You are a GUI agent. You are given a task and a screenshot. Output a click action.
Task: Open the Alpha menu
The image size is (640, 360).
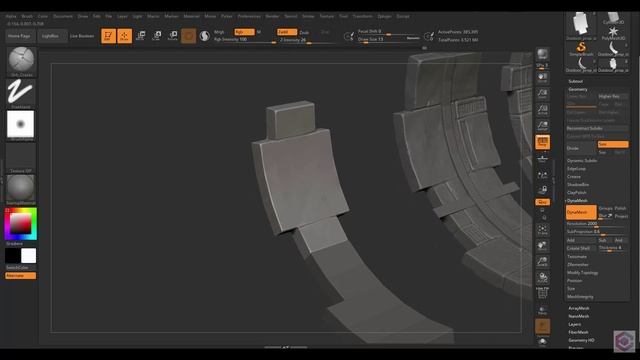pos(11,16)
